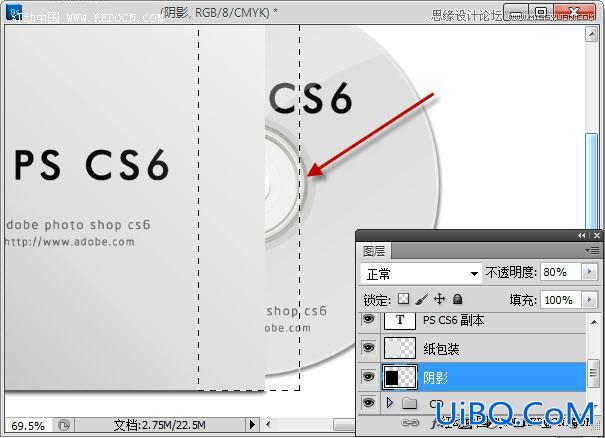Click the layers list scroll up arrow
605x438 pixels.
[594, 321]
